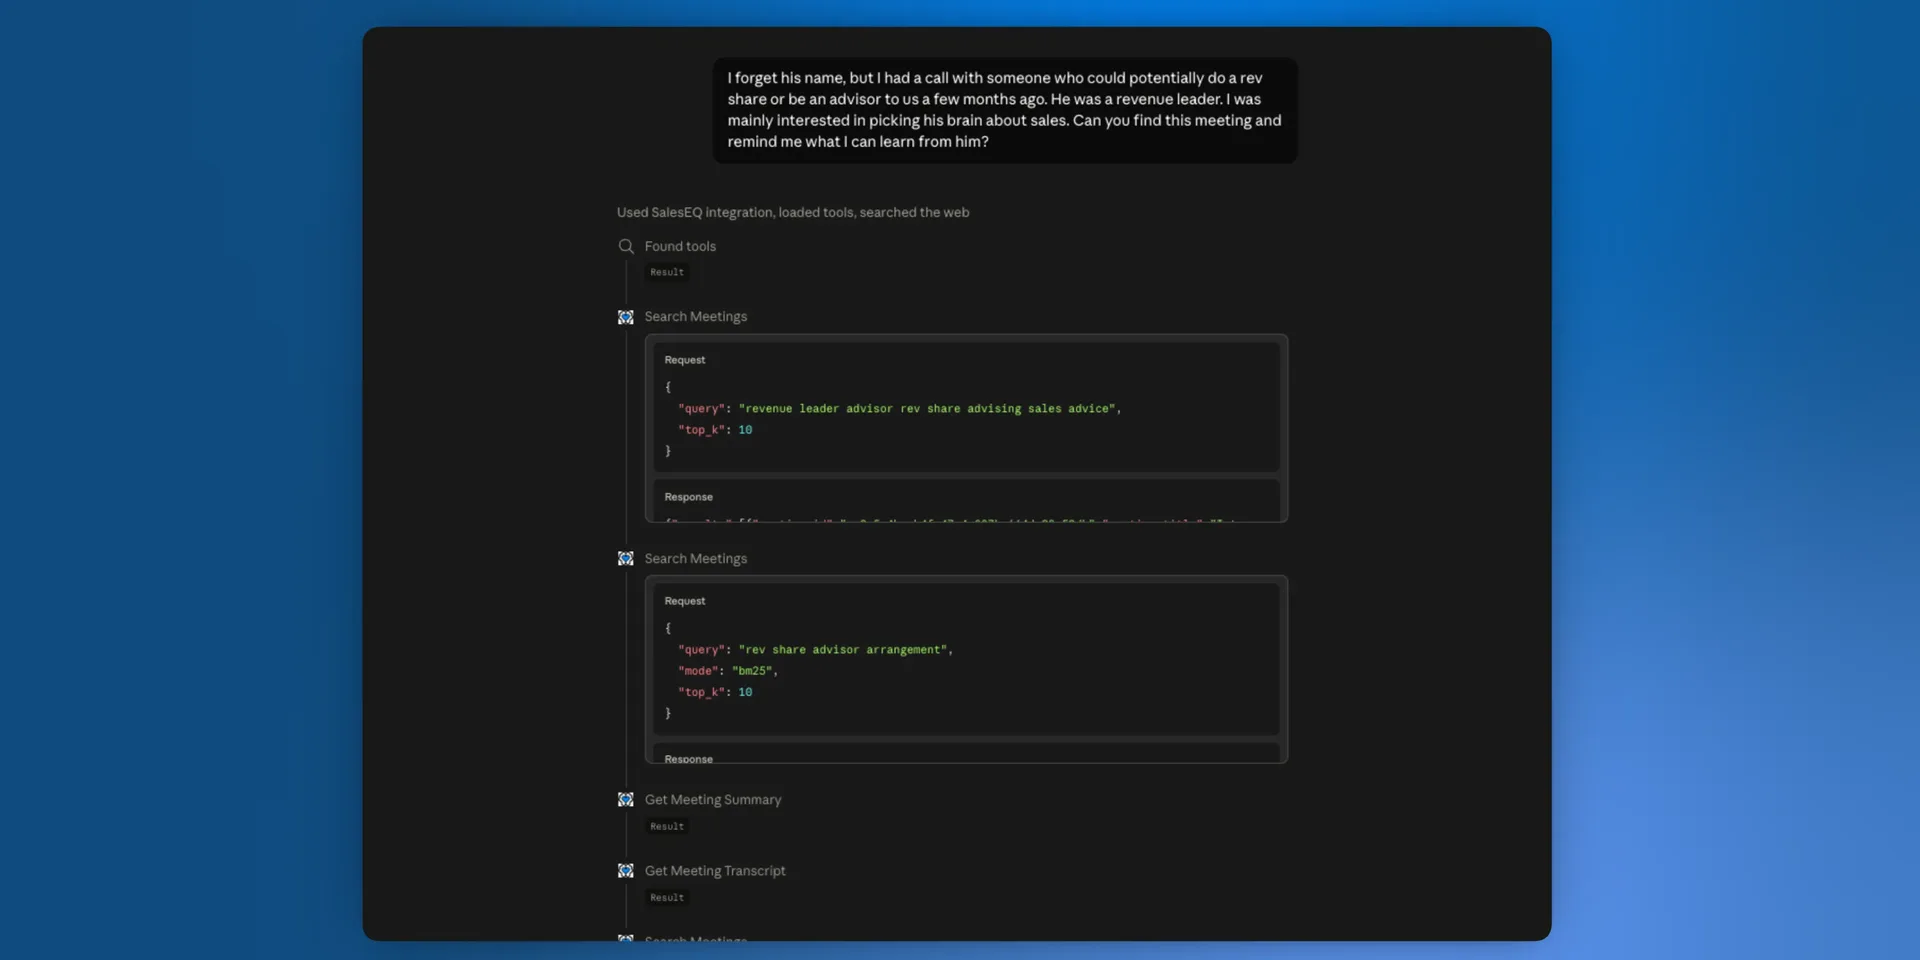Click the SalesEQ icon next to second Search Meetings
Viewport: 1920px width, 960px height.
pyautogui.click(x=626, y=558)
